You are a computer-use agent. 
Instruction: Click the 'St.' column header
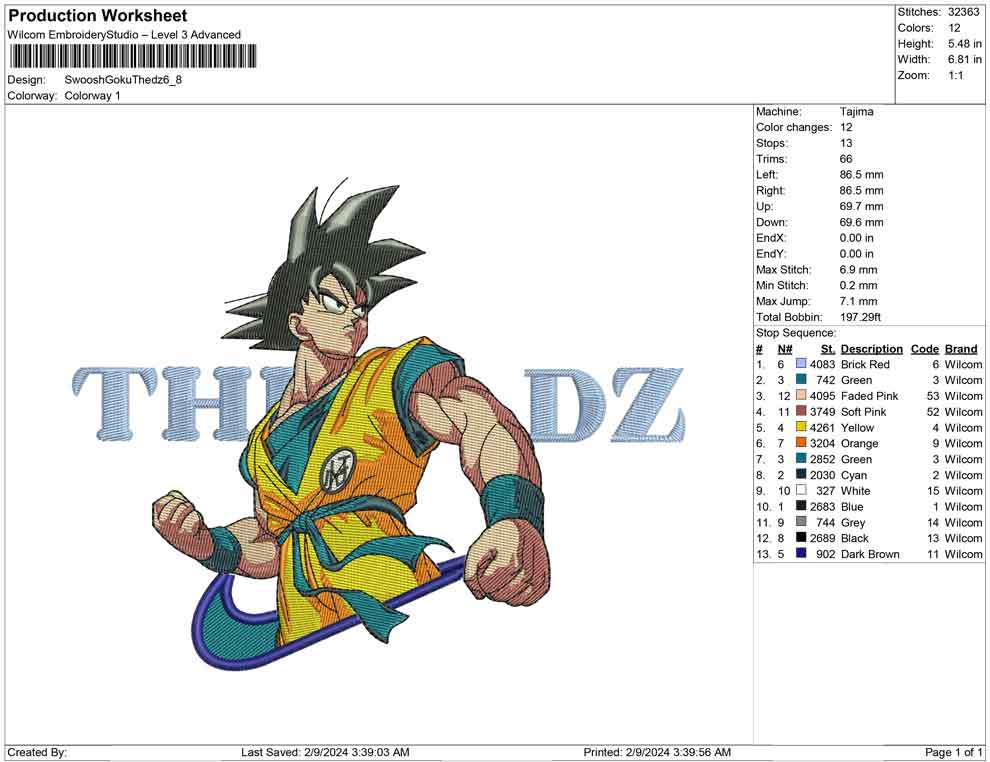828,348
